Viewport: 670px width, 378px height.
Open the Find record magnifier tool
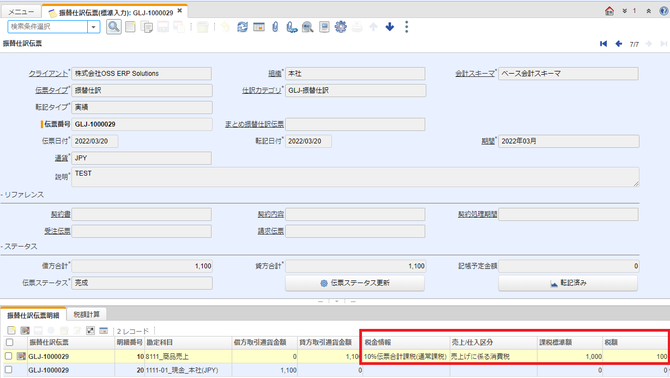[114, 27]
